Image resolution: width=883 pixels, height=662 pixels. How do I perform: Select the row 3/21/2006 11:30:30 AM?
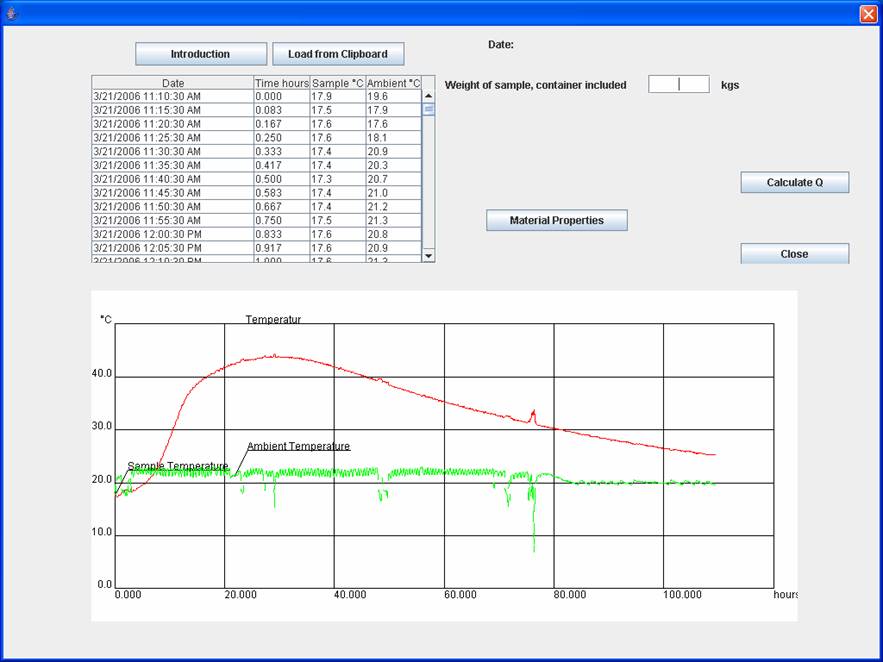pyautogui.click(x=257, y=151)
